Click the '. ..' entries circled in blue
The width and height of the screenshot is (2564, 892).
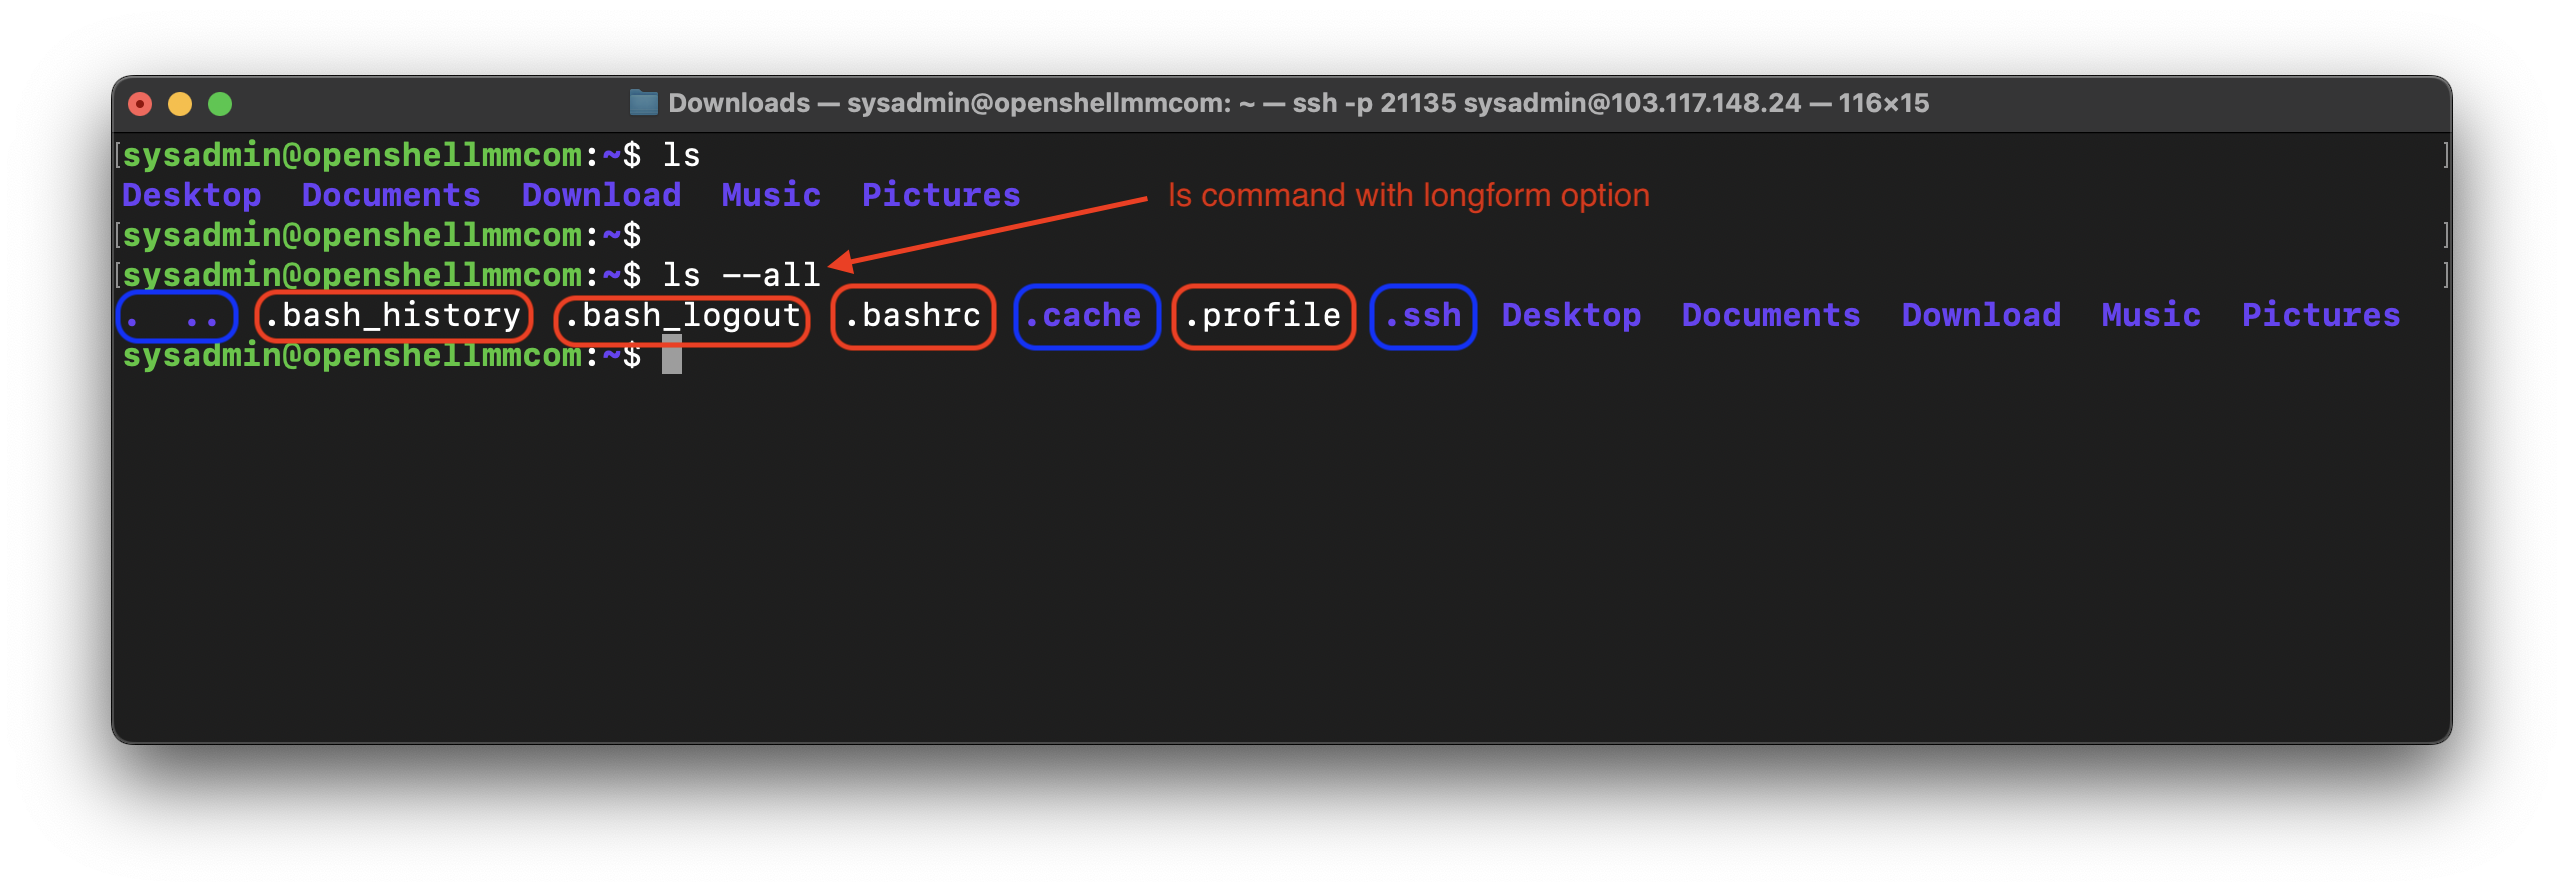(176, 317)
